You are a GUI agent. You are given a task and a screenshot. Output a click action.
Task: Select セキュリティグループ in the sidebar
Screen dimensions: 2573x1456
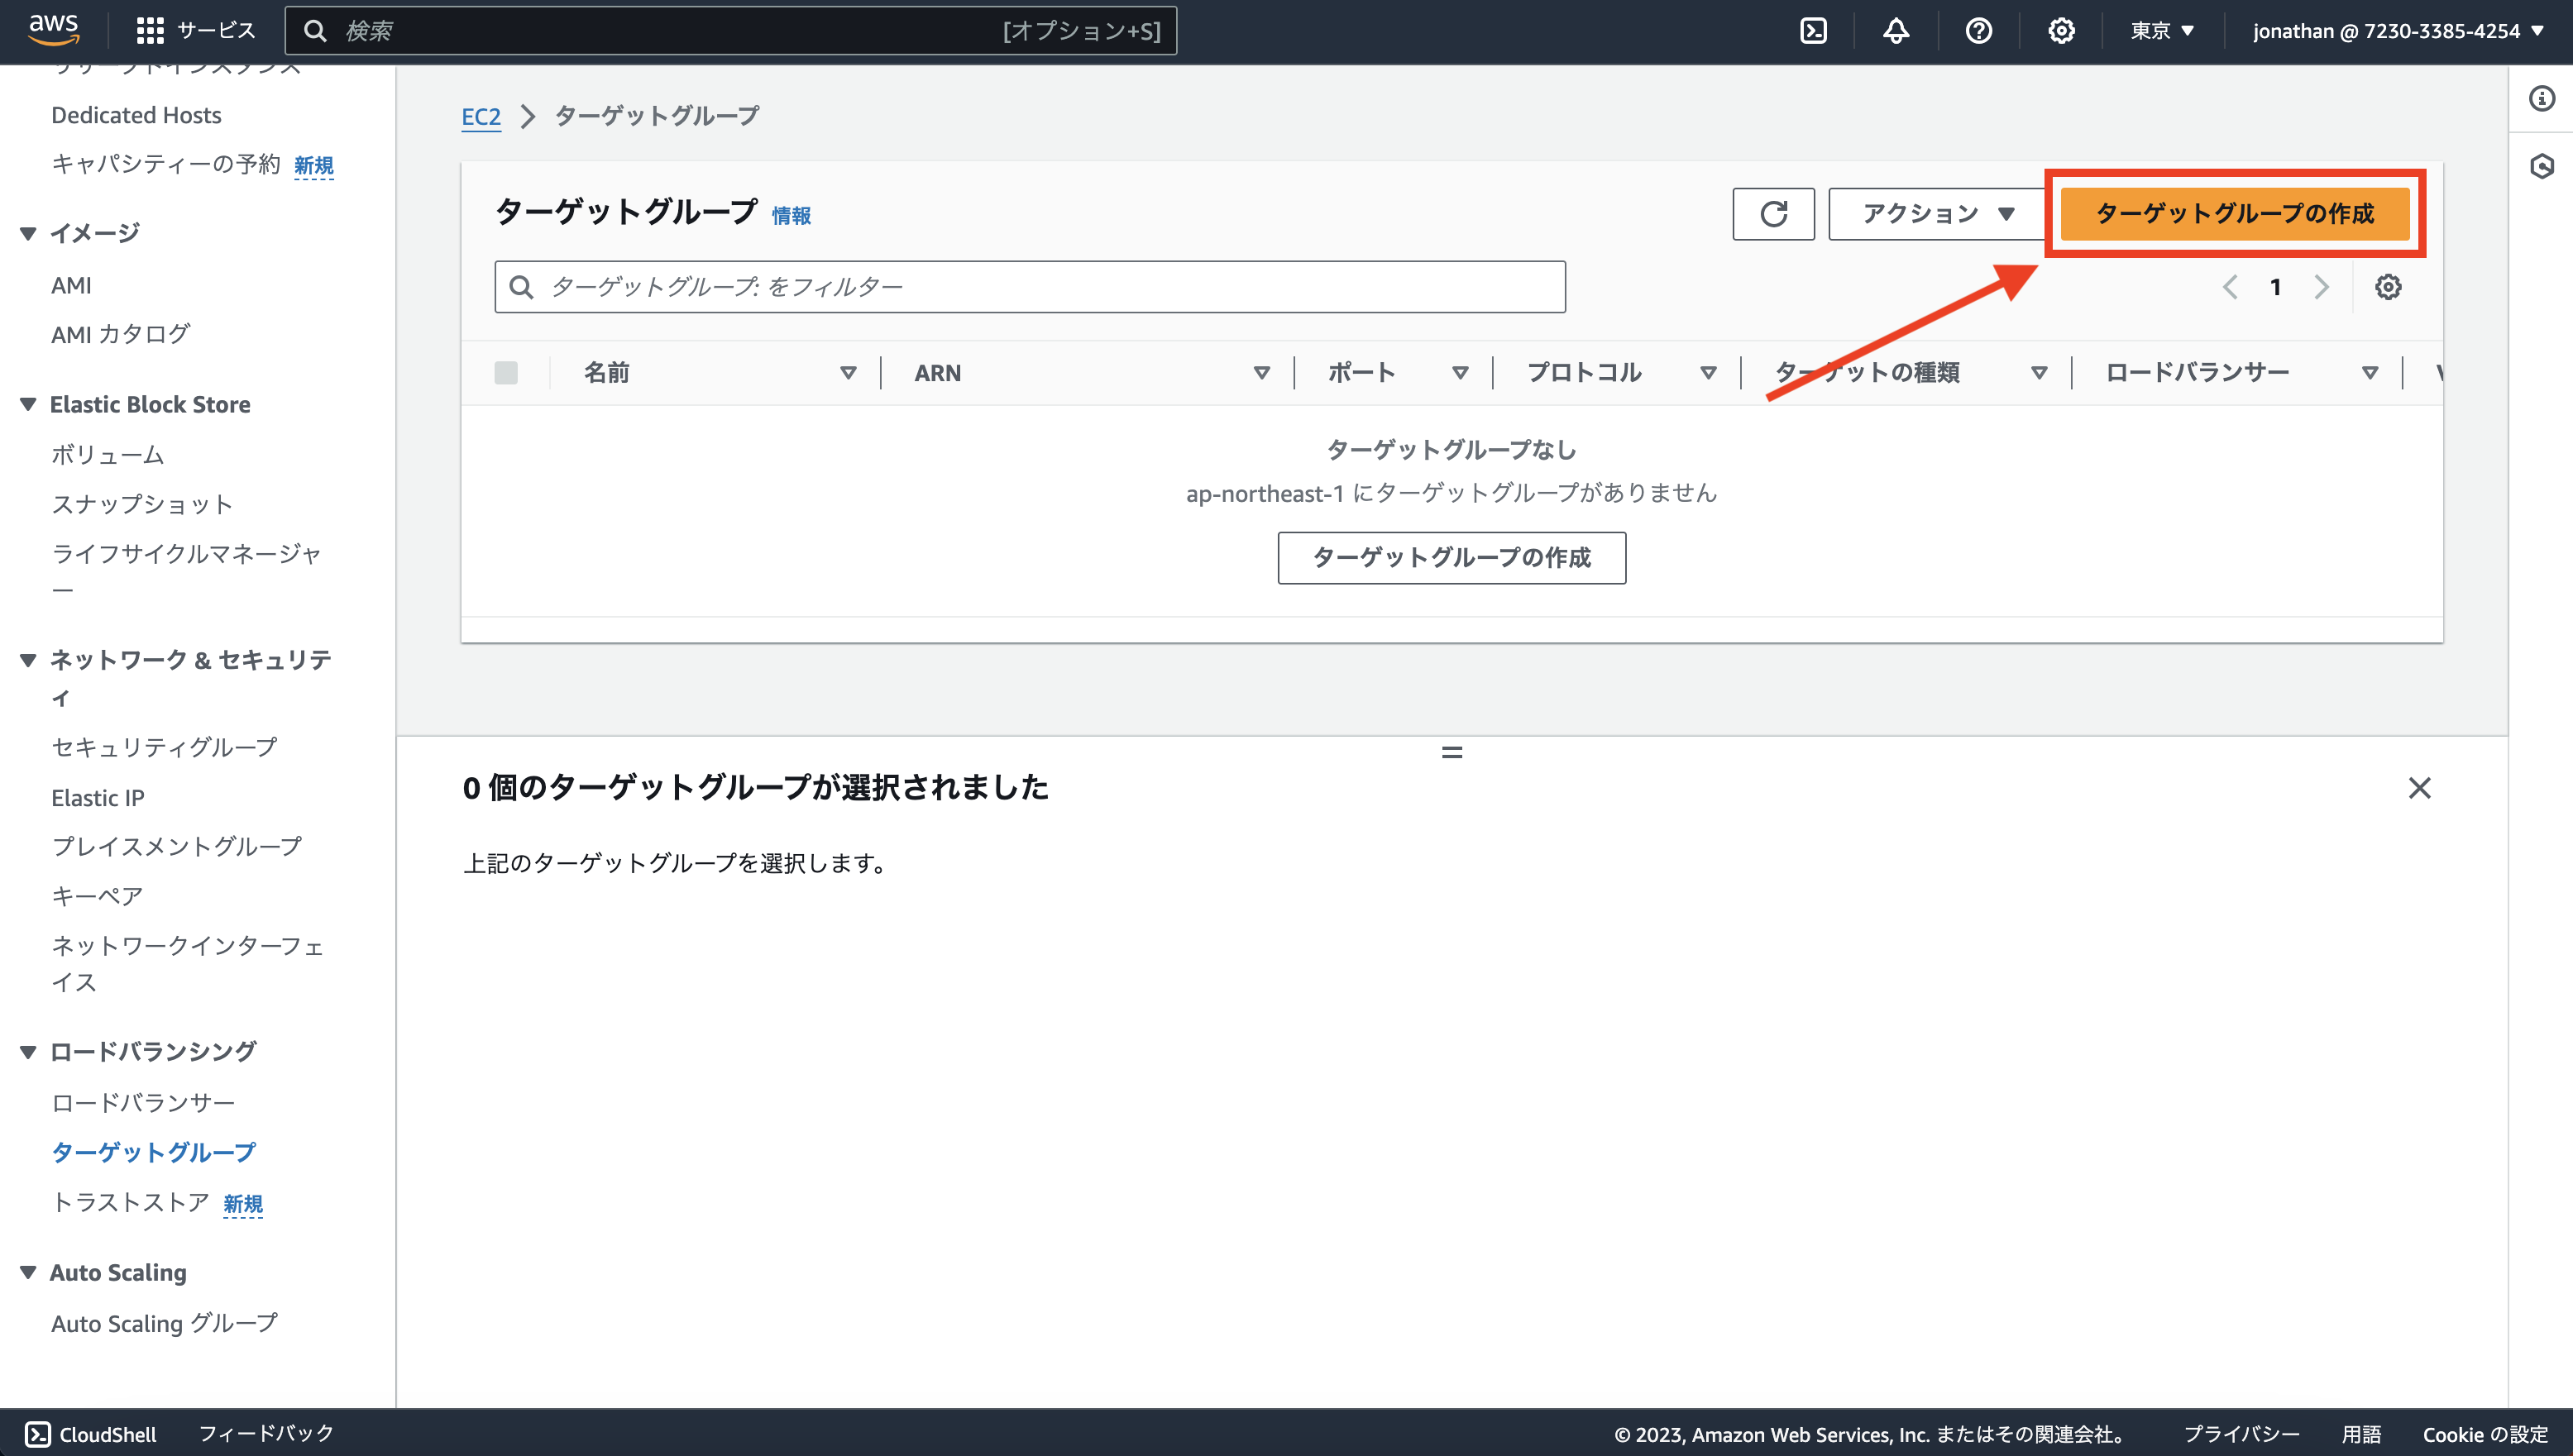(163, 746)
